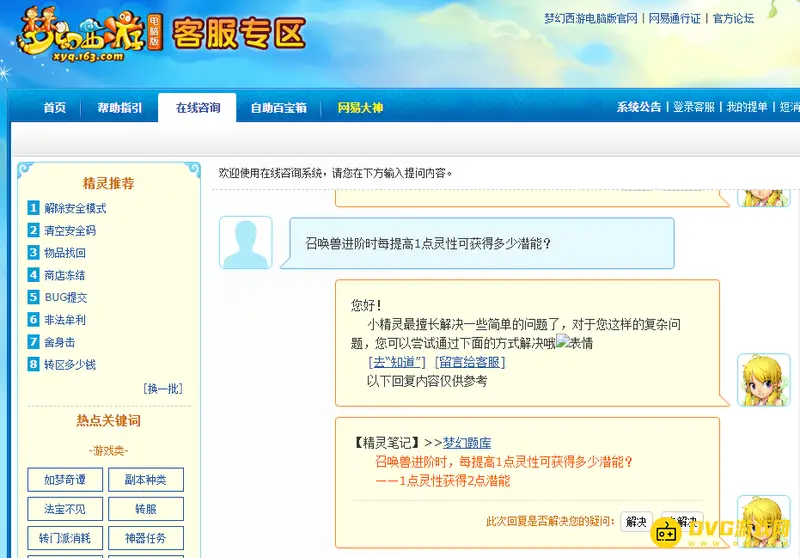The height and width of the screenshot is (558, 800).
Task: Select the 清空安全码 recommendation
Action: (70, 231)
